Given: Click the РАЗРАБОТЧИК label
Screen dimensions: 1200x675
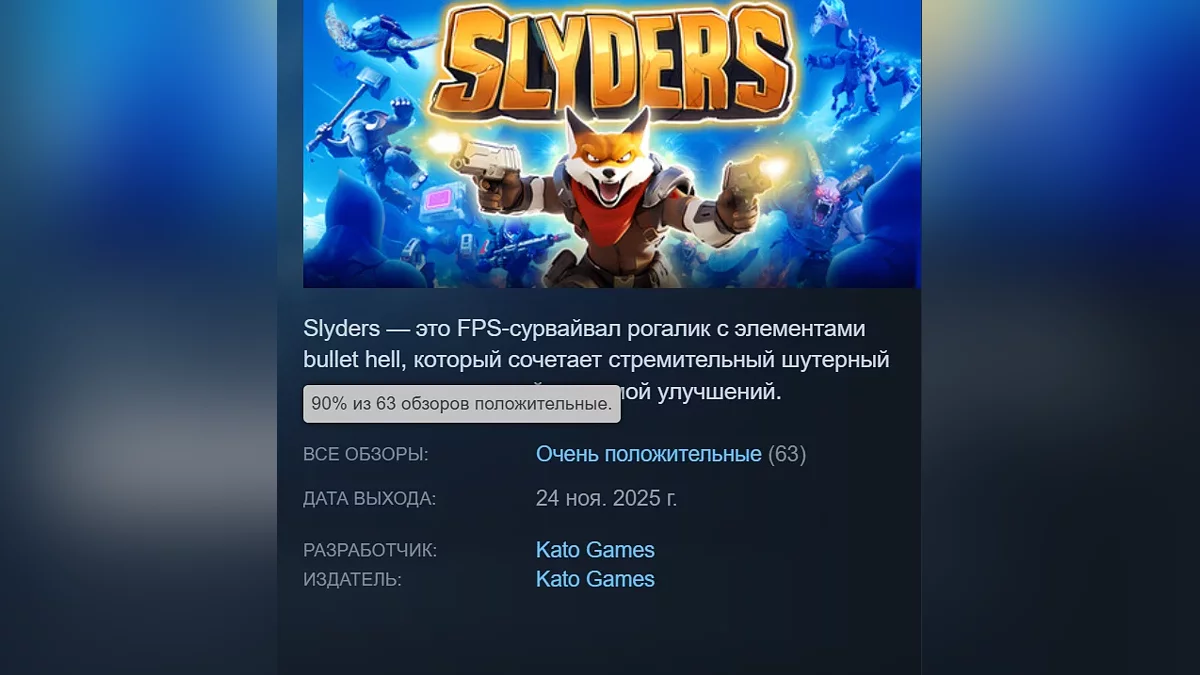Looking at the screenshot, I should point(370,551).
